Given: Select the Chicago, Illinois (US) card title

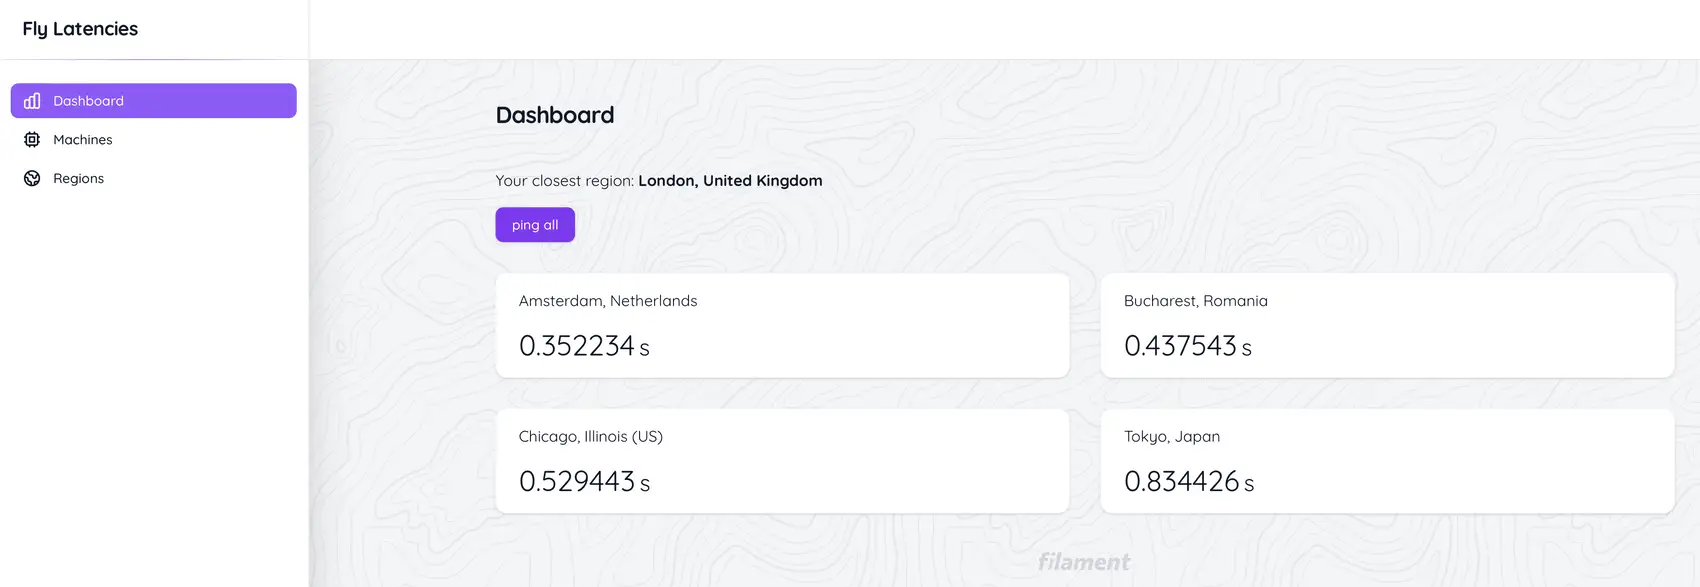Looking at the screenshot, I should [x=590, y=437].
